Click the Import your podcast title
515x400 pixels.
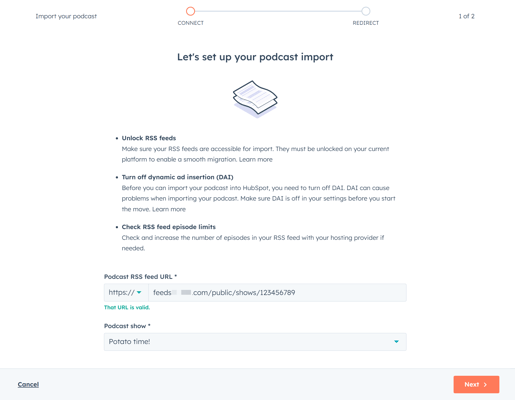[66, 16]
